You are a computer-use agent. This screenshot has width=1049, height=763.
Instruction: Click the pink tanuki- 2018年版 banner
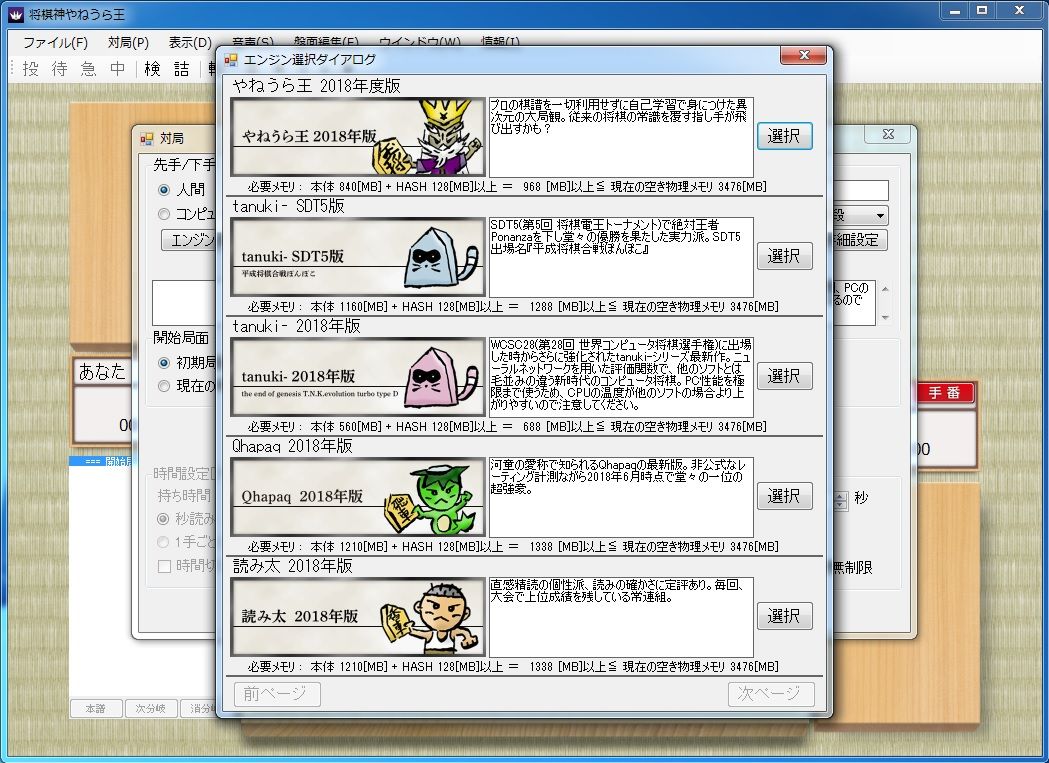pyautogui.click(x=358, y=377)
